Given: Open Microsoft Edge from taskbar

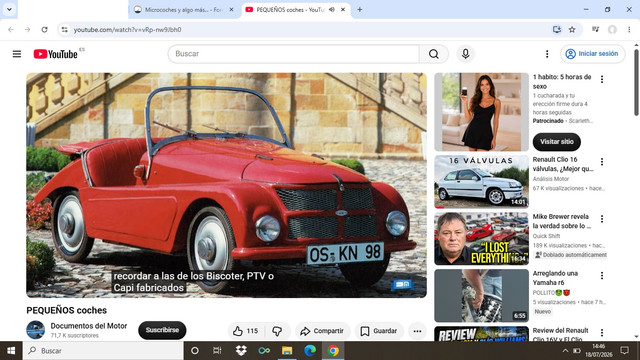Looking at the screenshot, I should click(310, 351).
